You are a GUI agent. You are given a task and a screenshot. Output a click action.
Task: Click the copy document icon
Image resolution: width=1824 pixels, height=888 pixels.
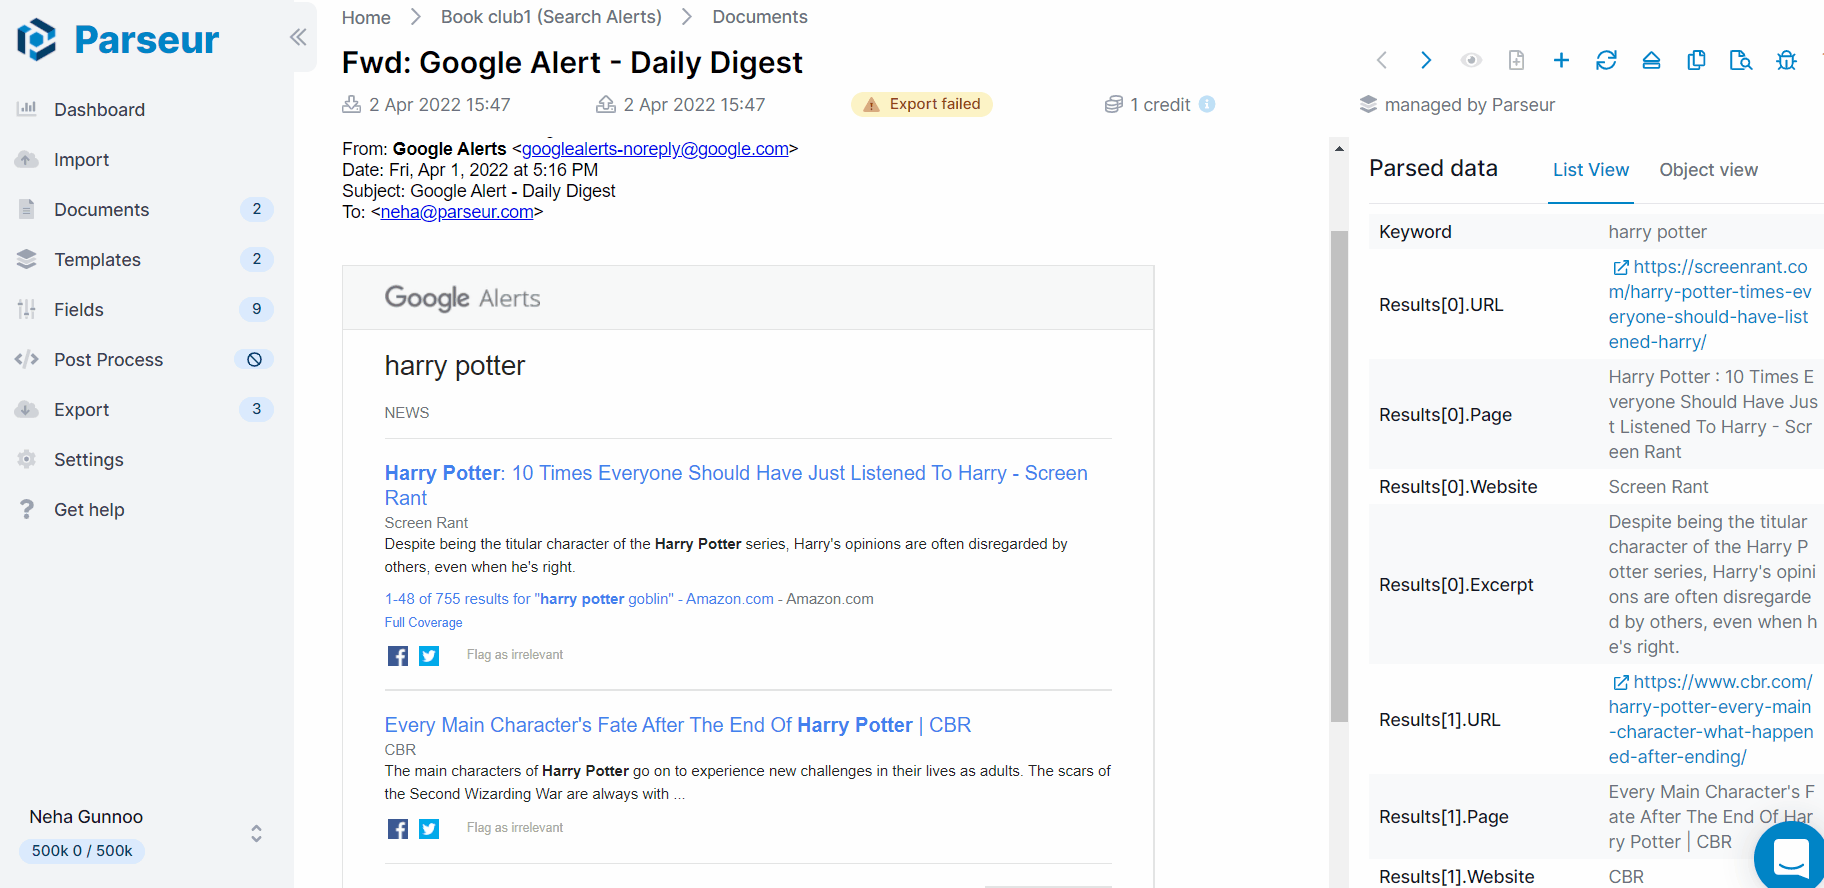coord(1696,61)
